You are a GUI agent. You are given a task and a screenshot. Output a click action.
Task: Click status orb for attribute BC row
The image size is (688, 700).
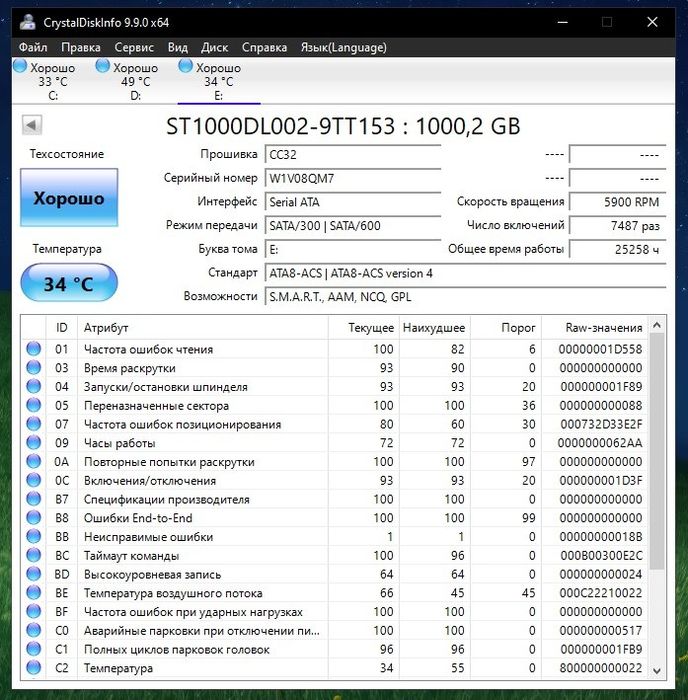coord(33,555)
